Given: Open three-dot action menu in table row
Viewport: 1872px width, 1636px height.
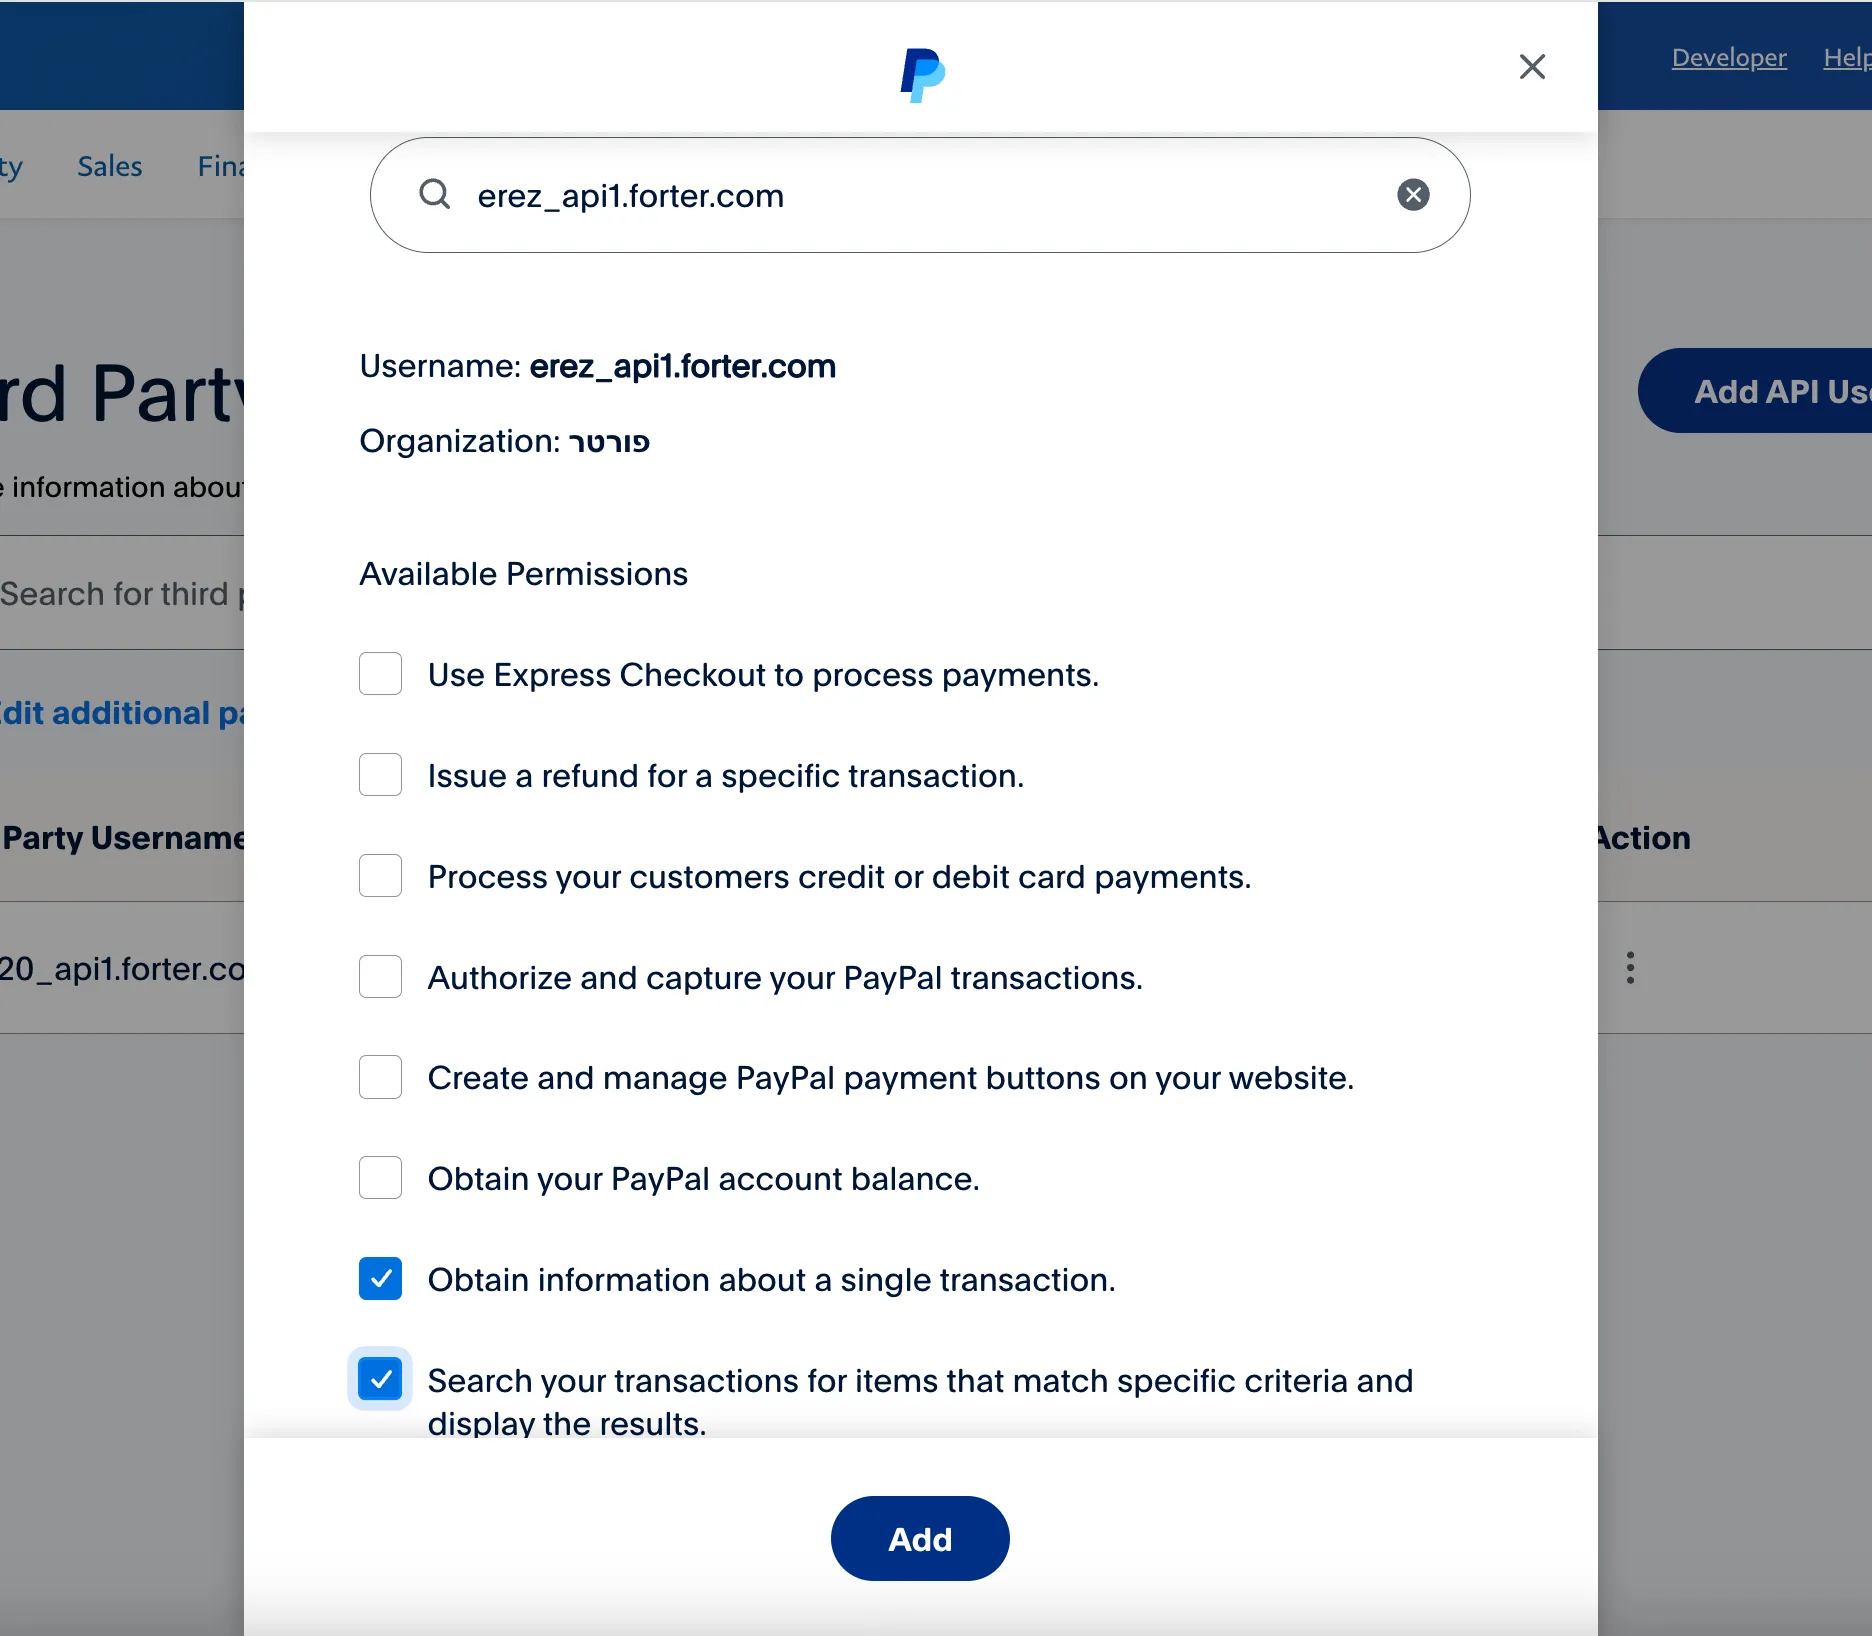Looking at the screenshot, I should (1630, 968).
